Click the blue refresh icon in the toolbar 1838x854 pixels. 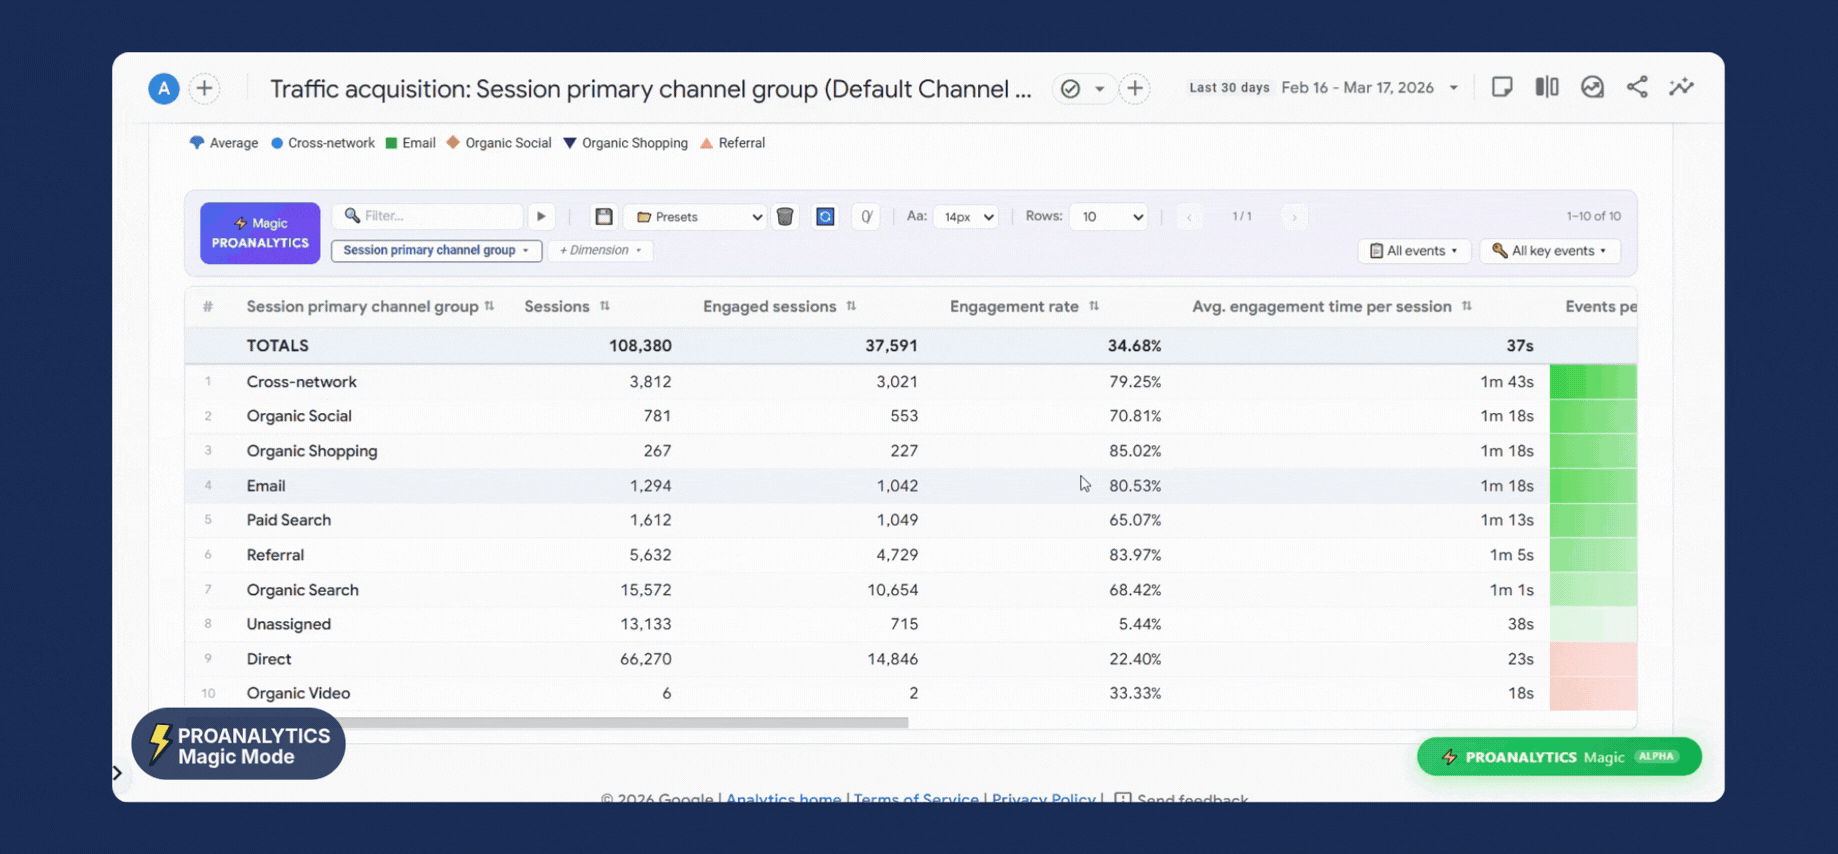click(x=825, y=216)
